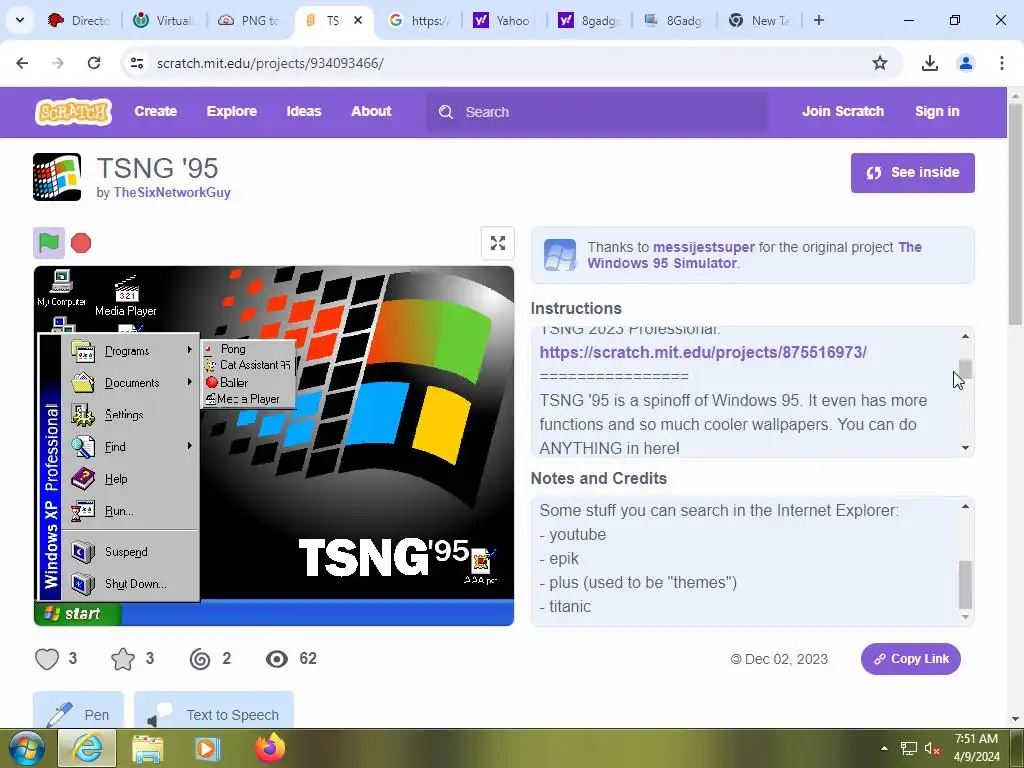
Task: Click Sign in link
Action: 937,112
